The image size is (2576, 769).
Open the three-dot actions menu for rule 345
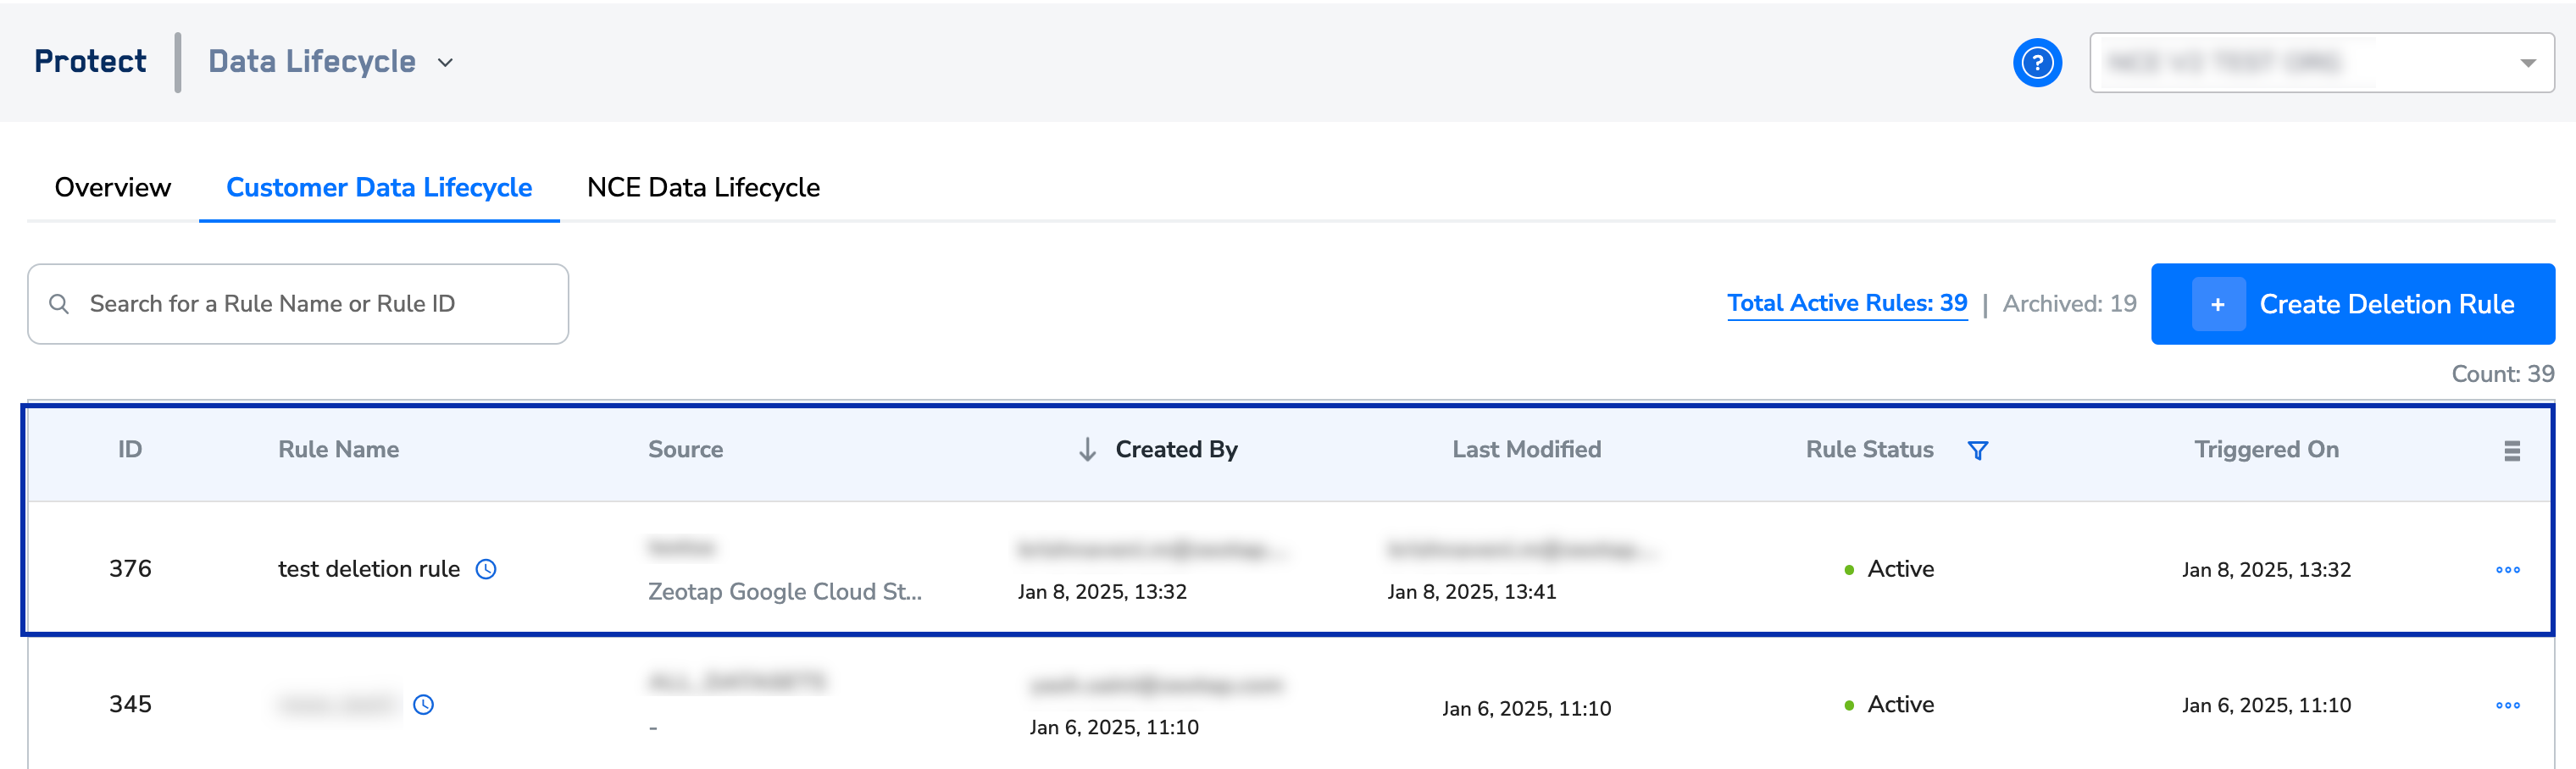point(2507,705)
